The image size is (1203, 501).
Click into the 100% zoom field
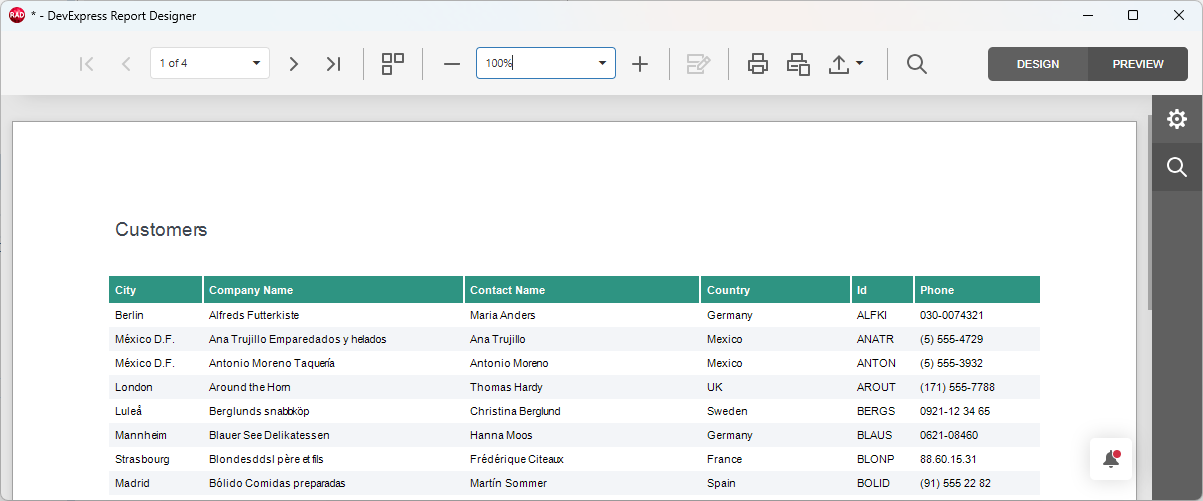pyautogui.click(x=530, y=64)
